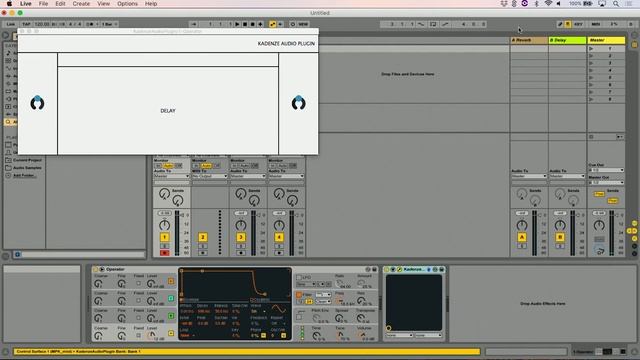
Task: Select yellow oscillator A button in Operator
Action: pyautogui.click(x=171, y=334)
